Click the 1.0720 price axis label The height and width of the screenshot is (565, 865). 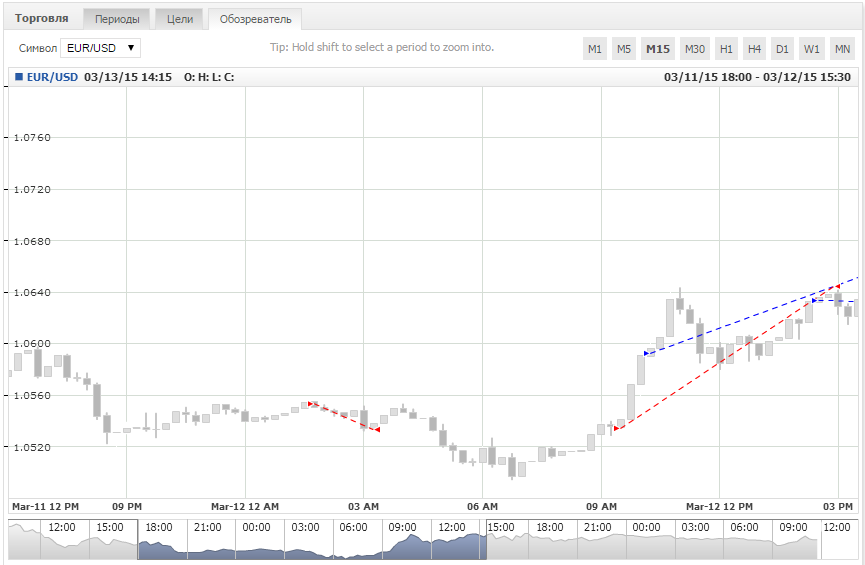32,190
